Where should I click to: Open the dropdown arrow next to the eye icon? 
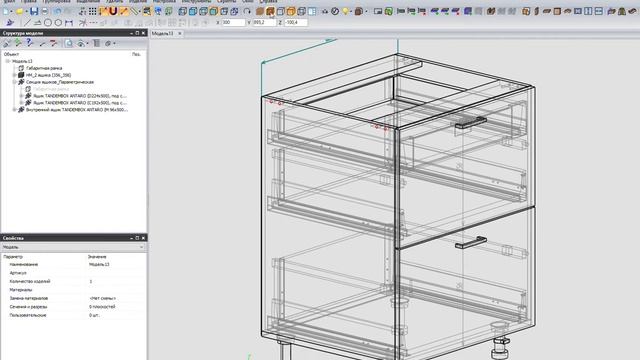pyautogui.click(x=87, y=43)
